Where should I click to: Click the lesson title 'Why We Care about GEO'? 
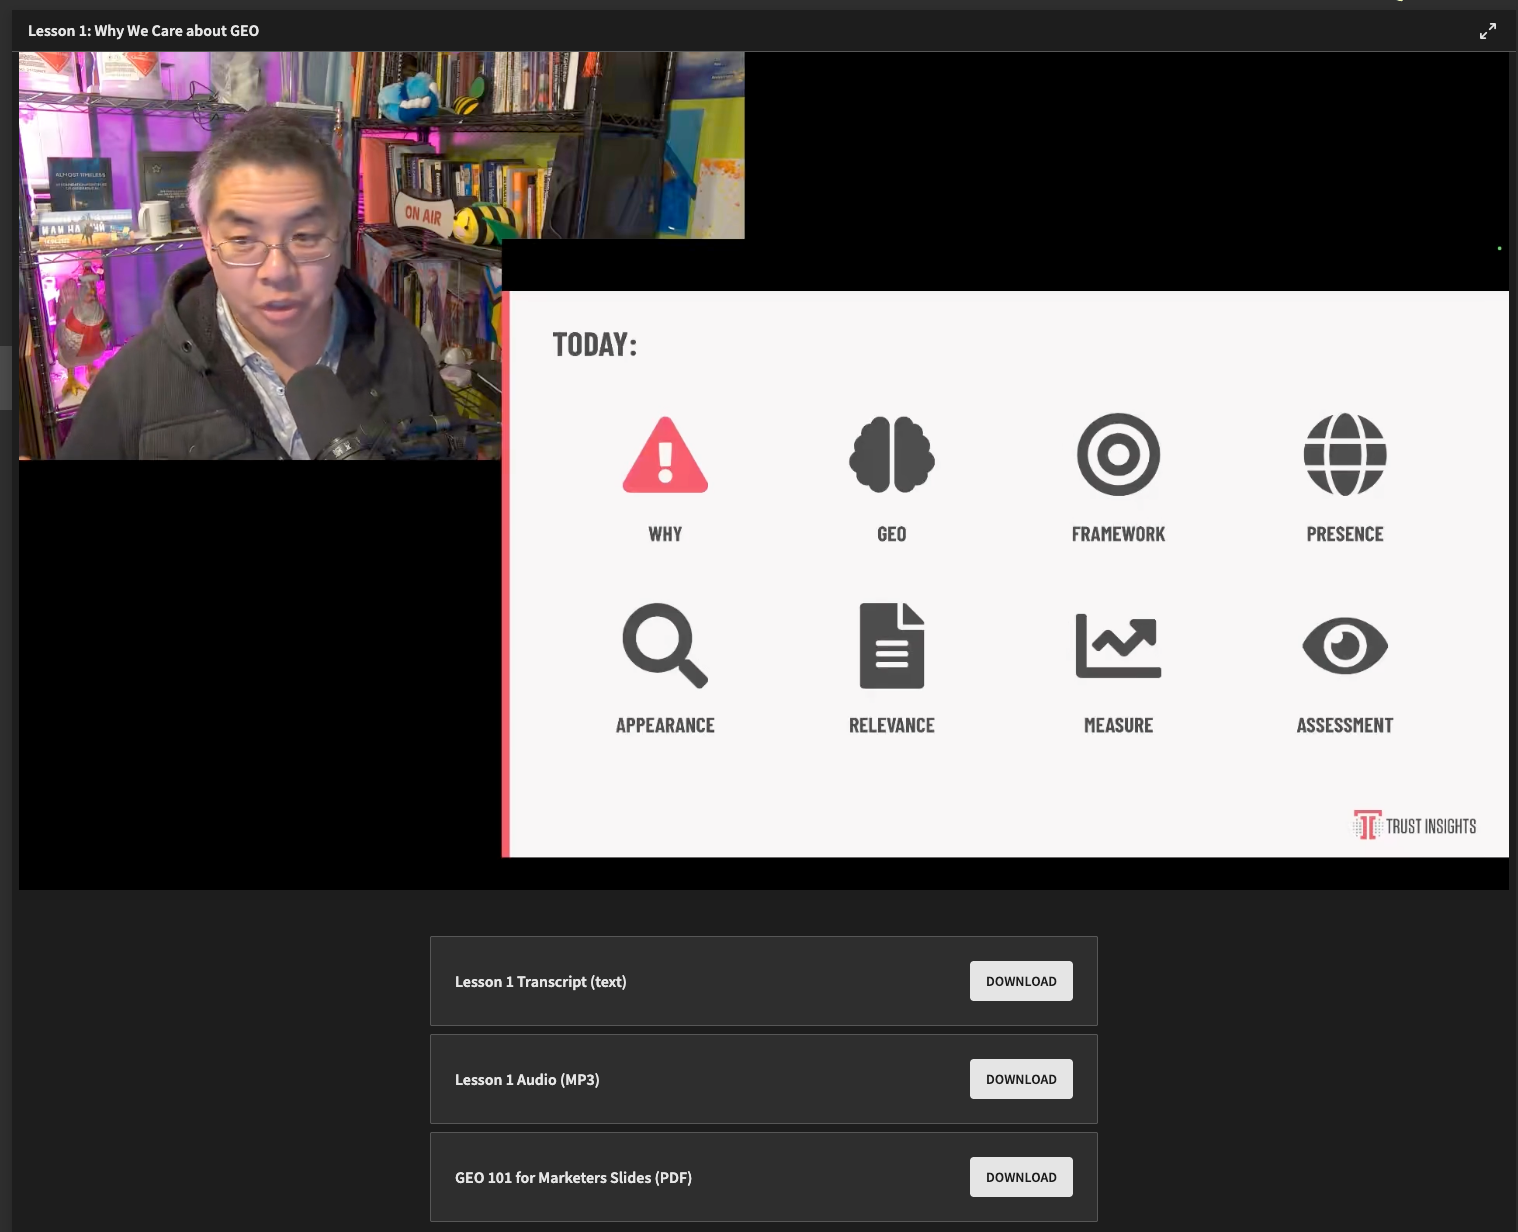point(143,31)
